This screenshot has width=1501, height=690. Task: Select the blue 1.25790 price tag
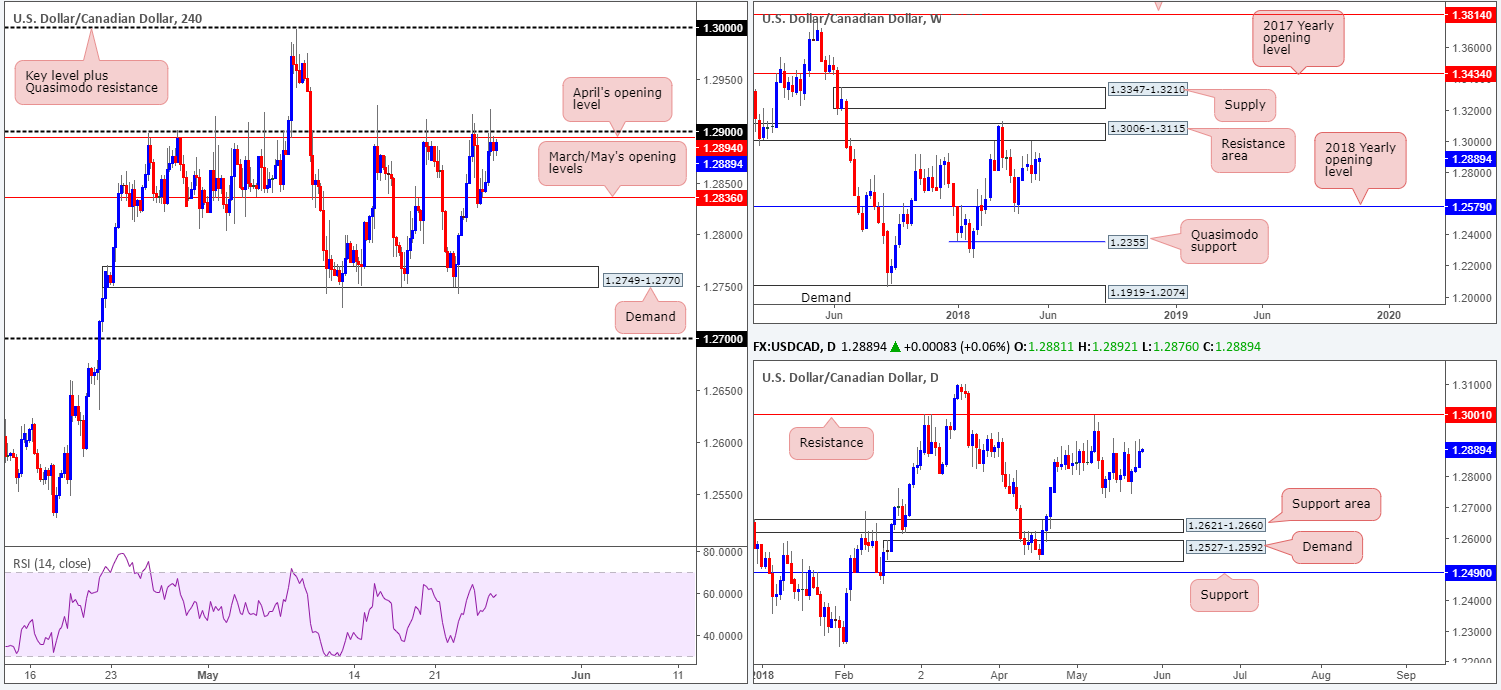pyautogui.click(x=1473, y=206)
